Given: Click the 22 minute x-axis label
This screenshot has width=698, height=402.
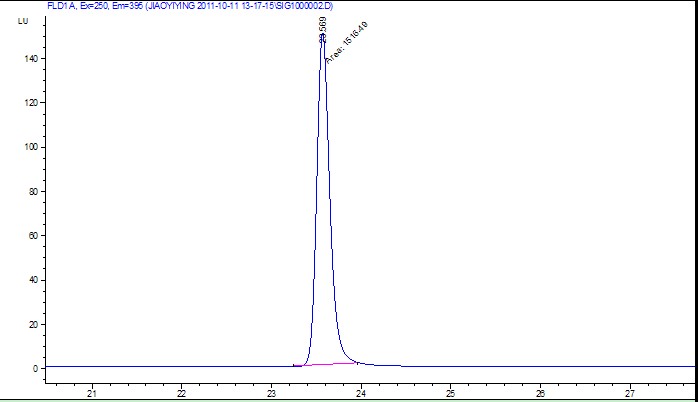Looking at the screenshot, I should tap(181, 394).
